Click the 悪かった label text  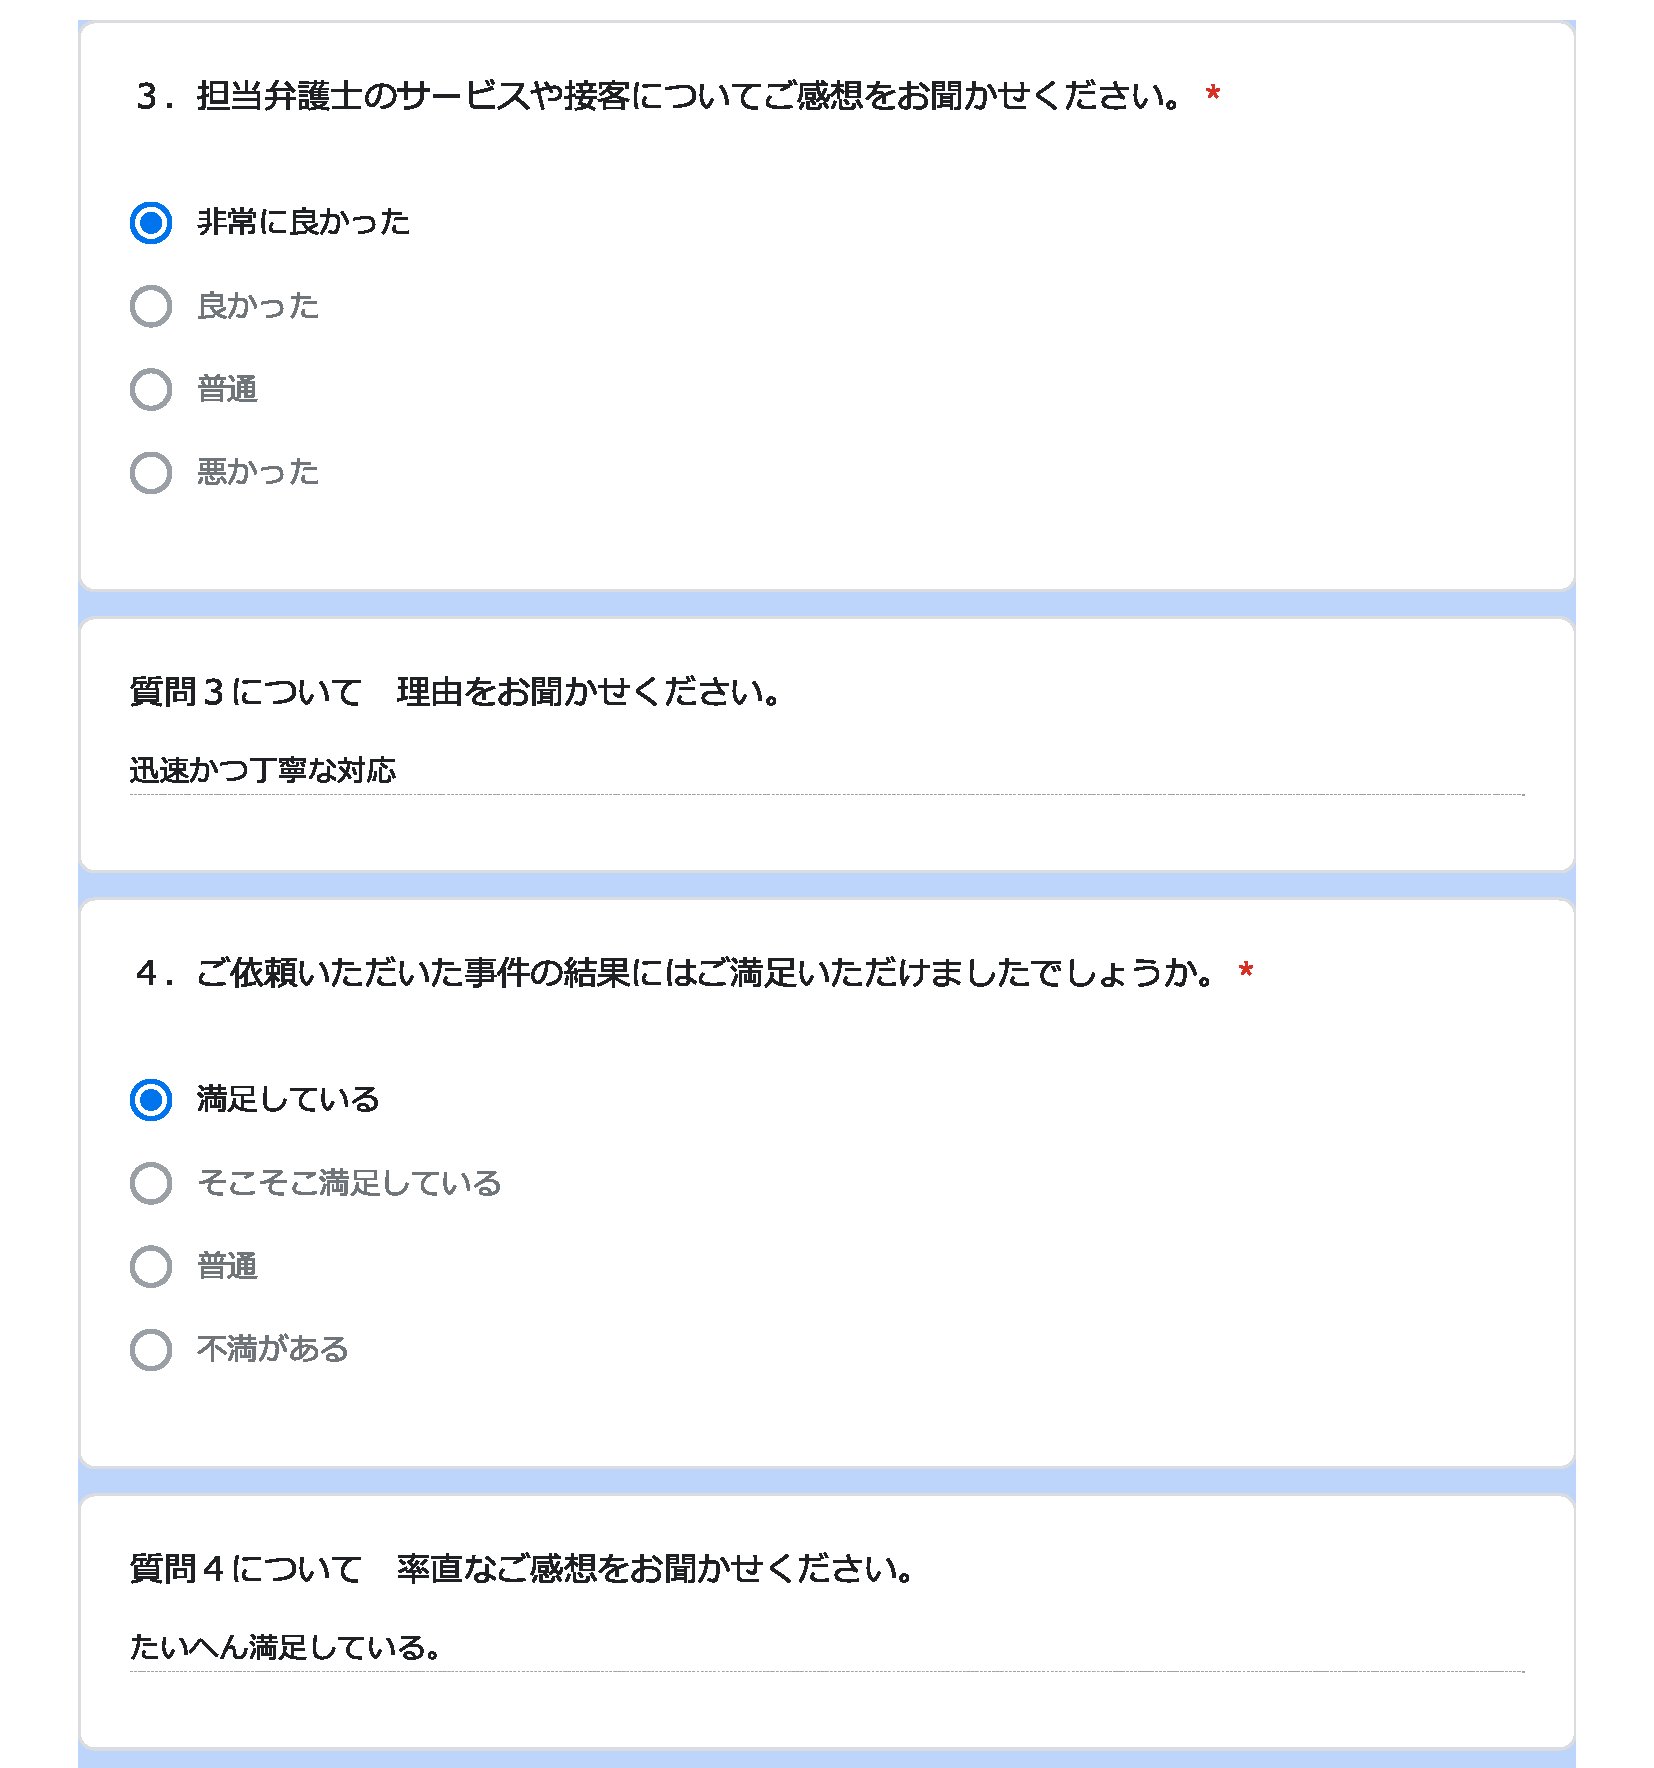pyautogui.click(x=258, y=472)
